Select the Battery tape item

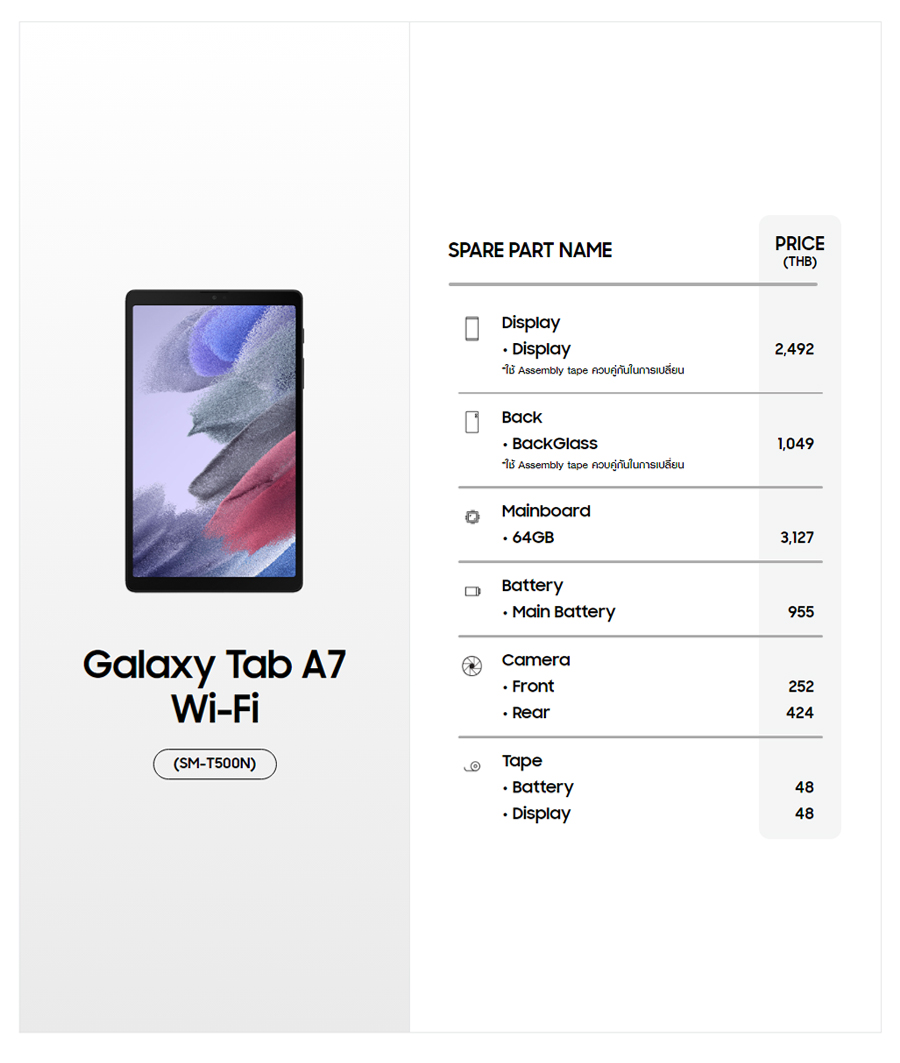542,788
